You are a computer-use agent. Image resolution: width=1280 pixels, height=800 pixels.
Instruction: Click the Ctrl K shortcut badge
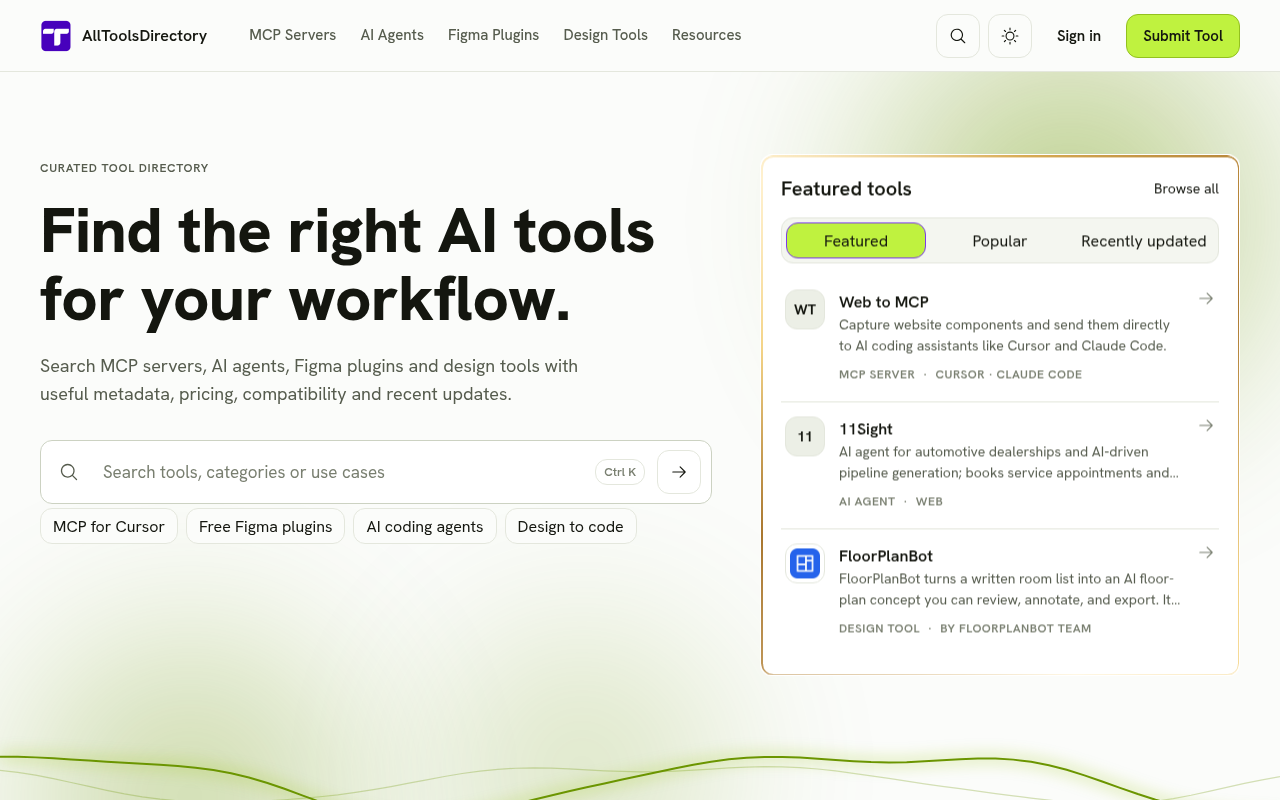coord(620,472)
